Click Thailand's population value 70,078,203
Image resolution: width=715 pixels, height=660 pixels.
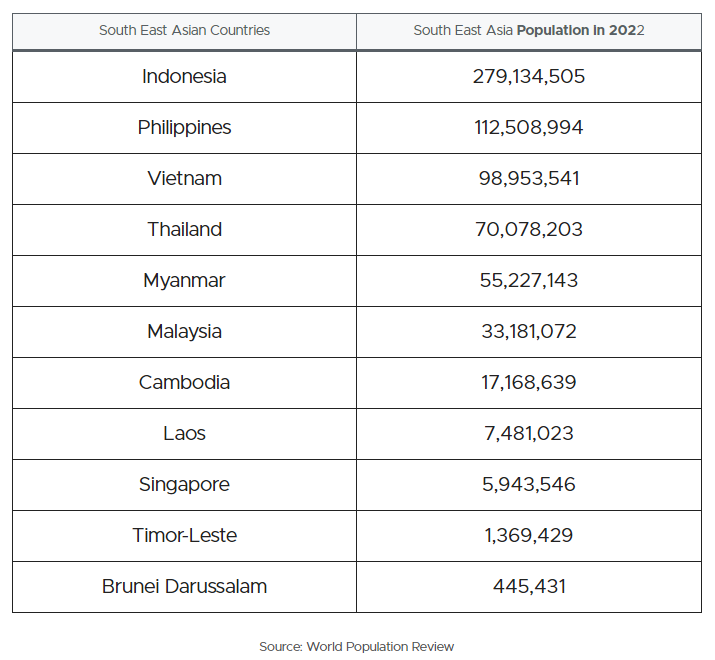(x=528, y=229)
